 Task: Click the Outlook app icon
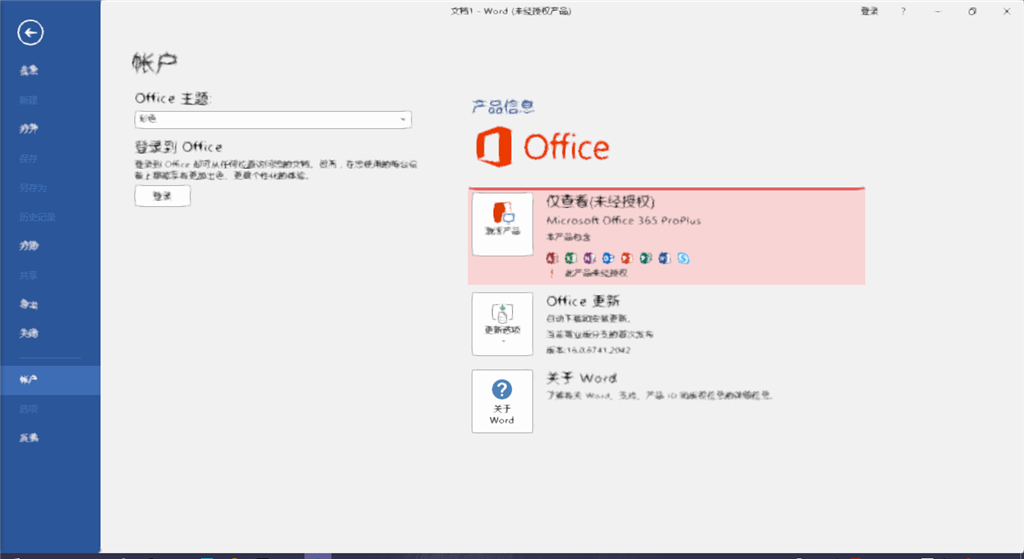tap(608, 258)
